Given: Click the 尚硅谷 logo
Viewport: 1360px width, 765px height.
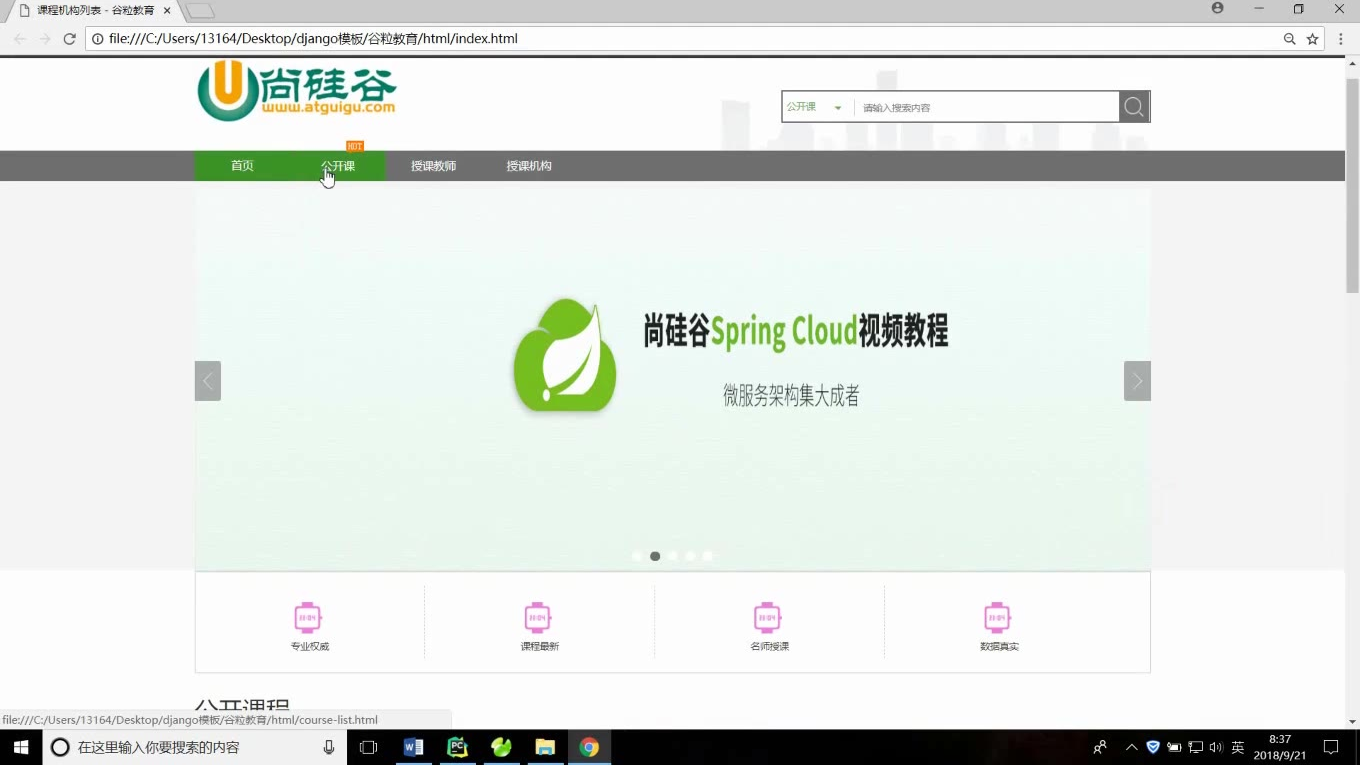Looking at the screenshot, I should (x=297, y=91).
